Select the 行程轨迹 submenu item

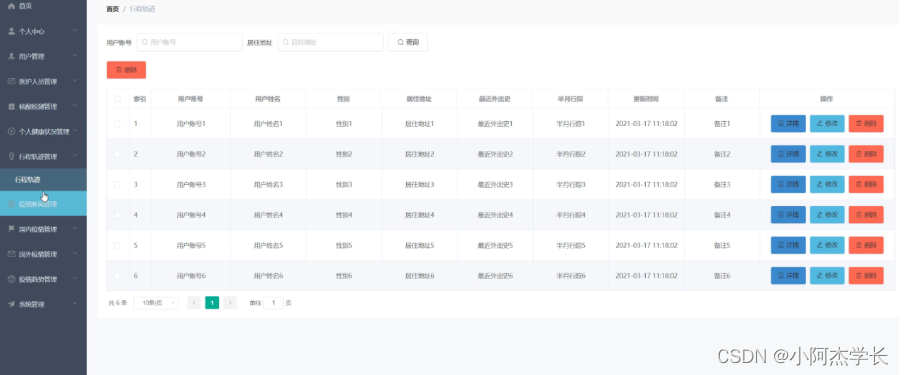(x=43, y=179)
